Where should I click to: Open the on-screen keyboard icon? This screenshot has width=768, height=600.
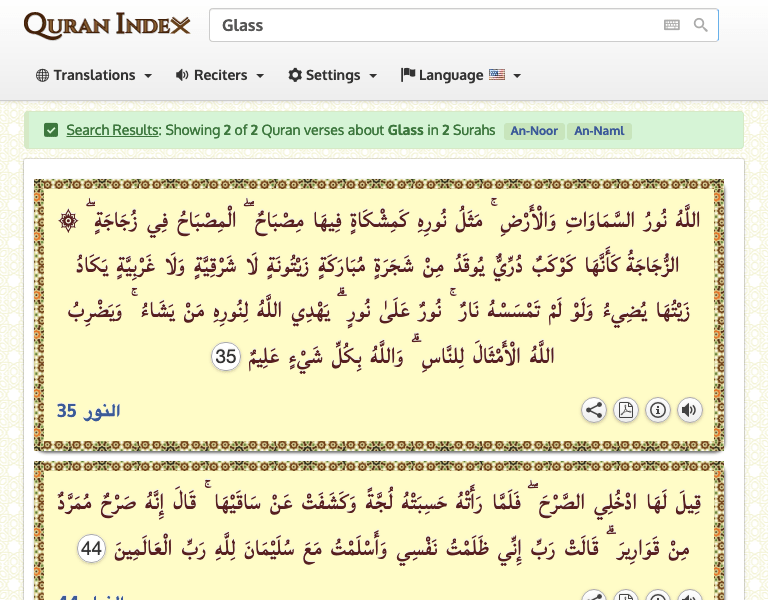(672, 25)
